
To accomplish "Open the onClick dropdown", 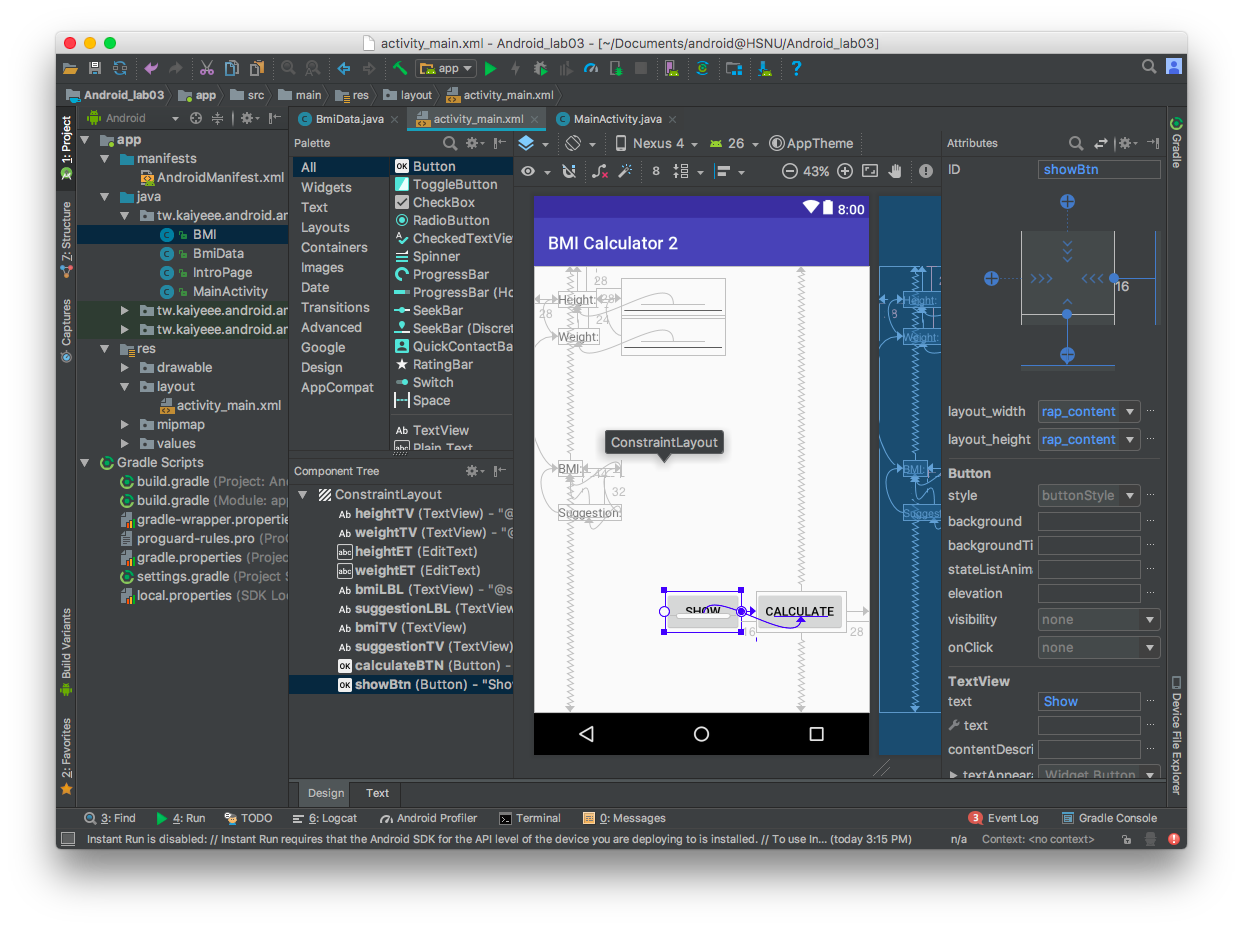I will [x=1150, y=647].
